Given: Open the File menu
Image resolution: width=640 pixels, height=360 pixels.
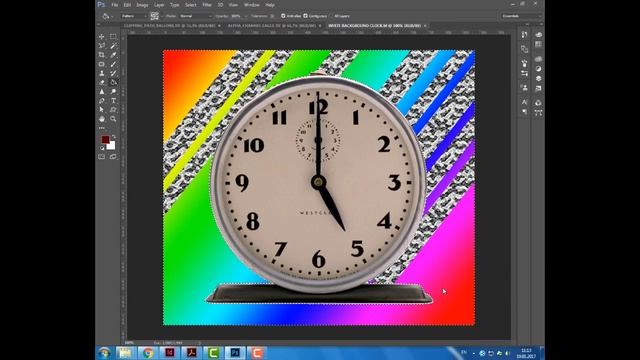Looking at the screenshot, I should click(115, 5).
